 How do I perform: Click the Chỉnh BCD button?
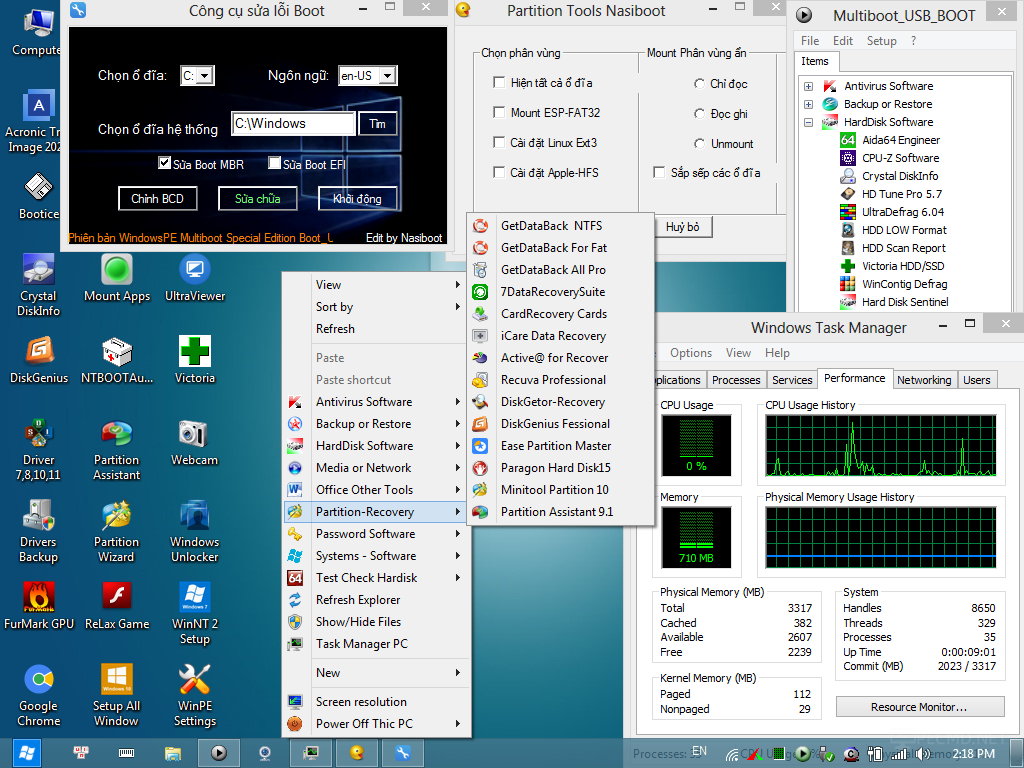[x=157, y=199]
